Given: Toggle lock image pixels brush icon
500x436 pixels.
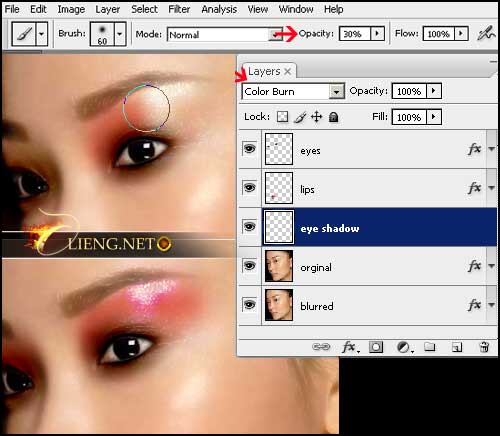Looking at the screenshot, I should 300,117.
